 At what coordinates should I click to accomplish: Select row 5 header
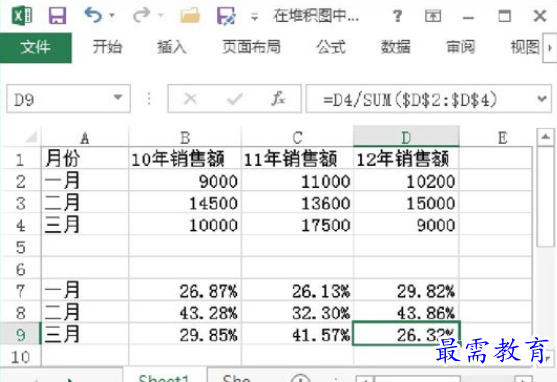tap(20, 247)
